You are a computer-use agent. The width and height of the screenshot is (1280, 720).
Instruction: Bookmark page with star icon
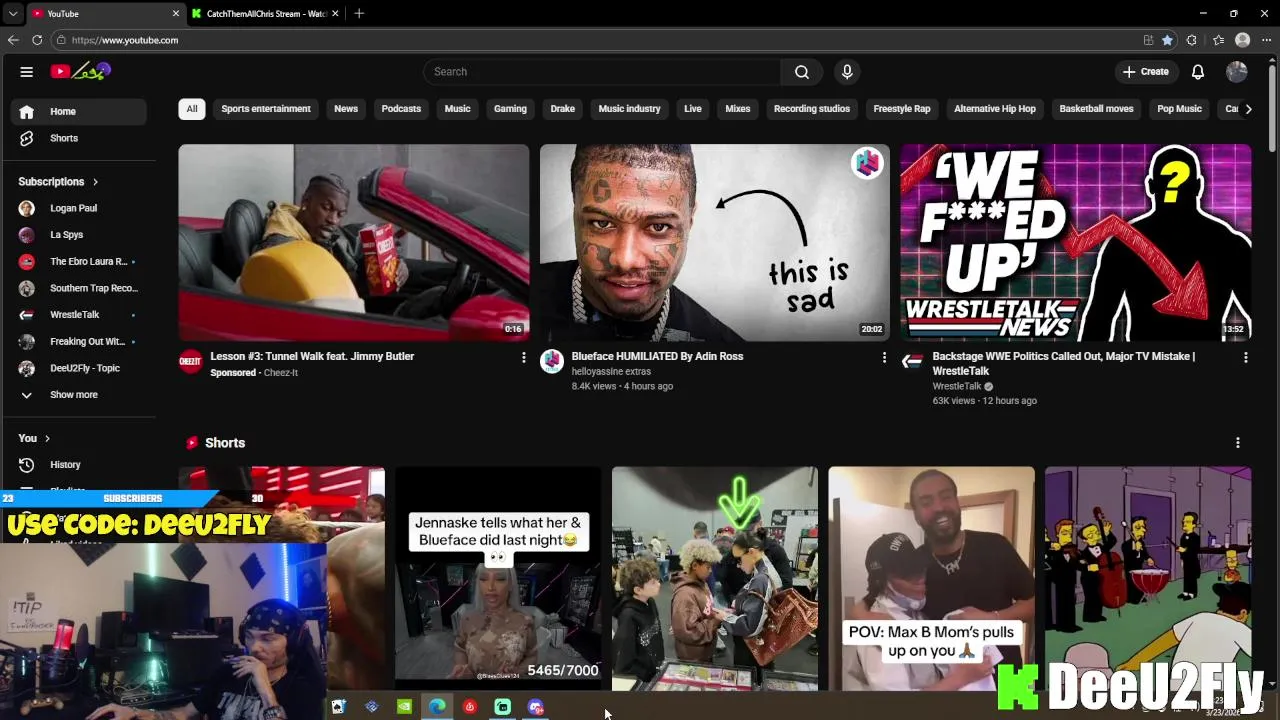[x=1167, y=40]
